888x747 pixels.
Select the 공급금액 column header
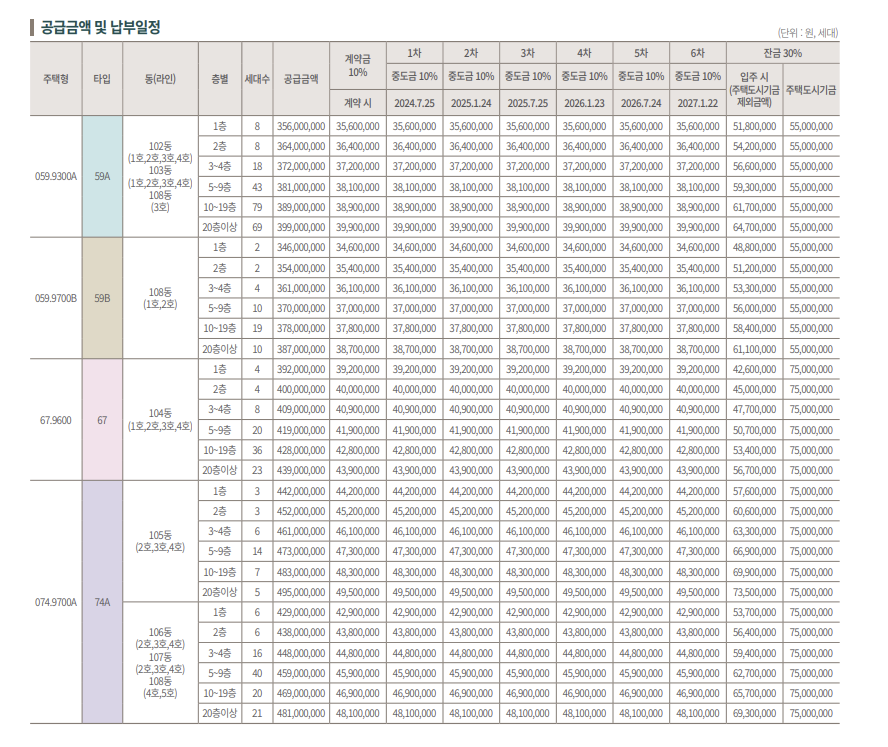point(301,79)
